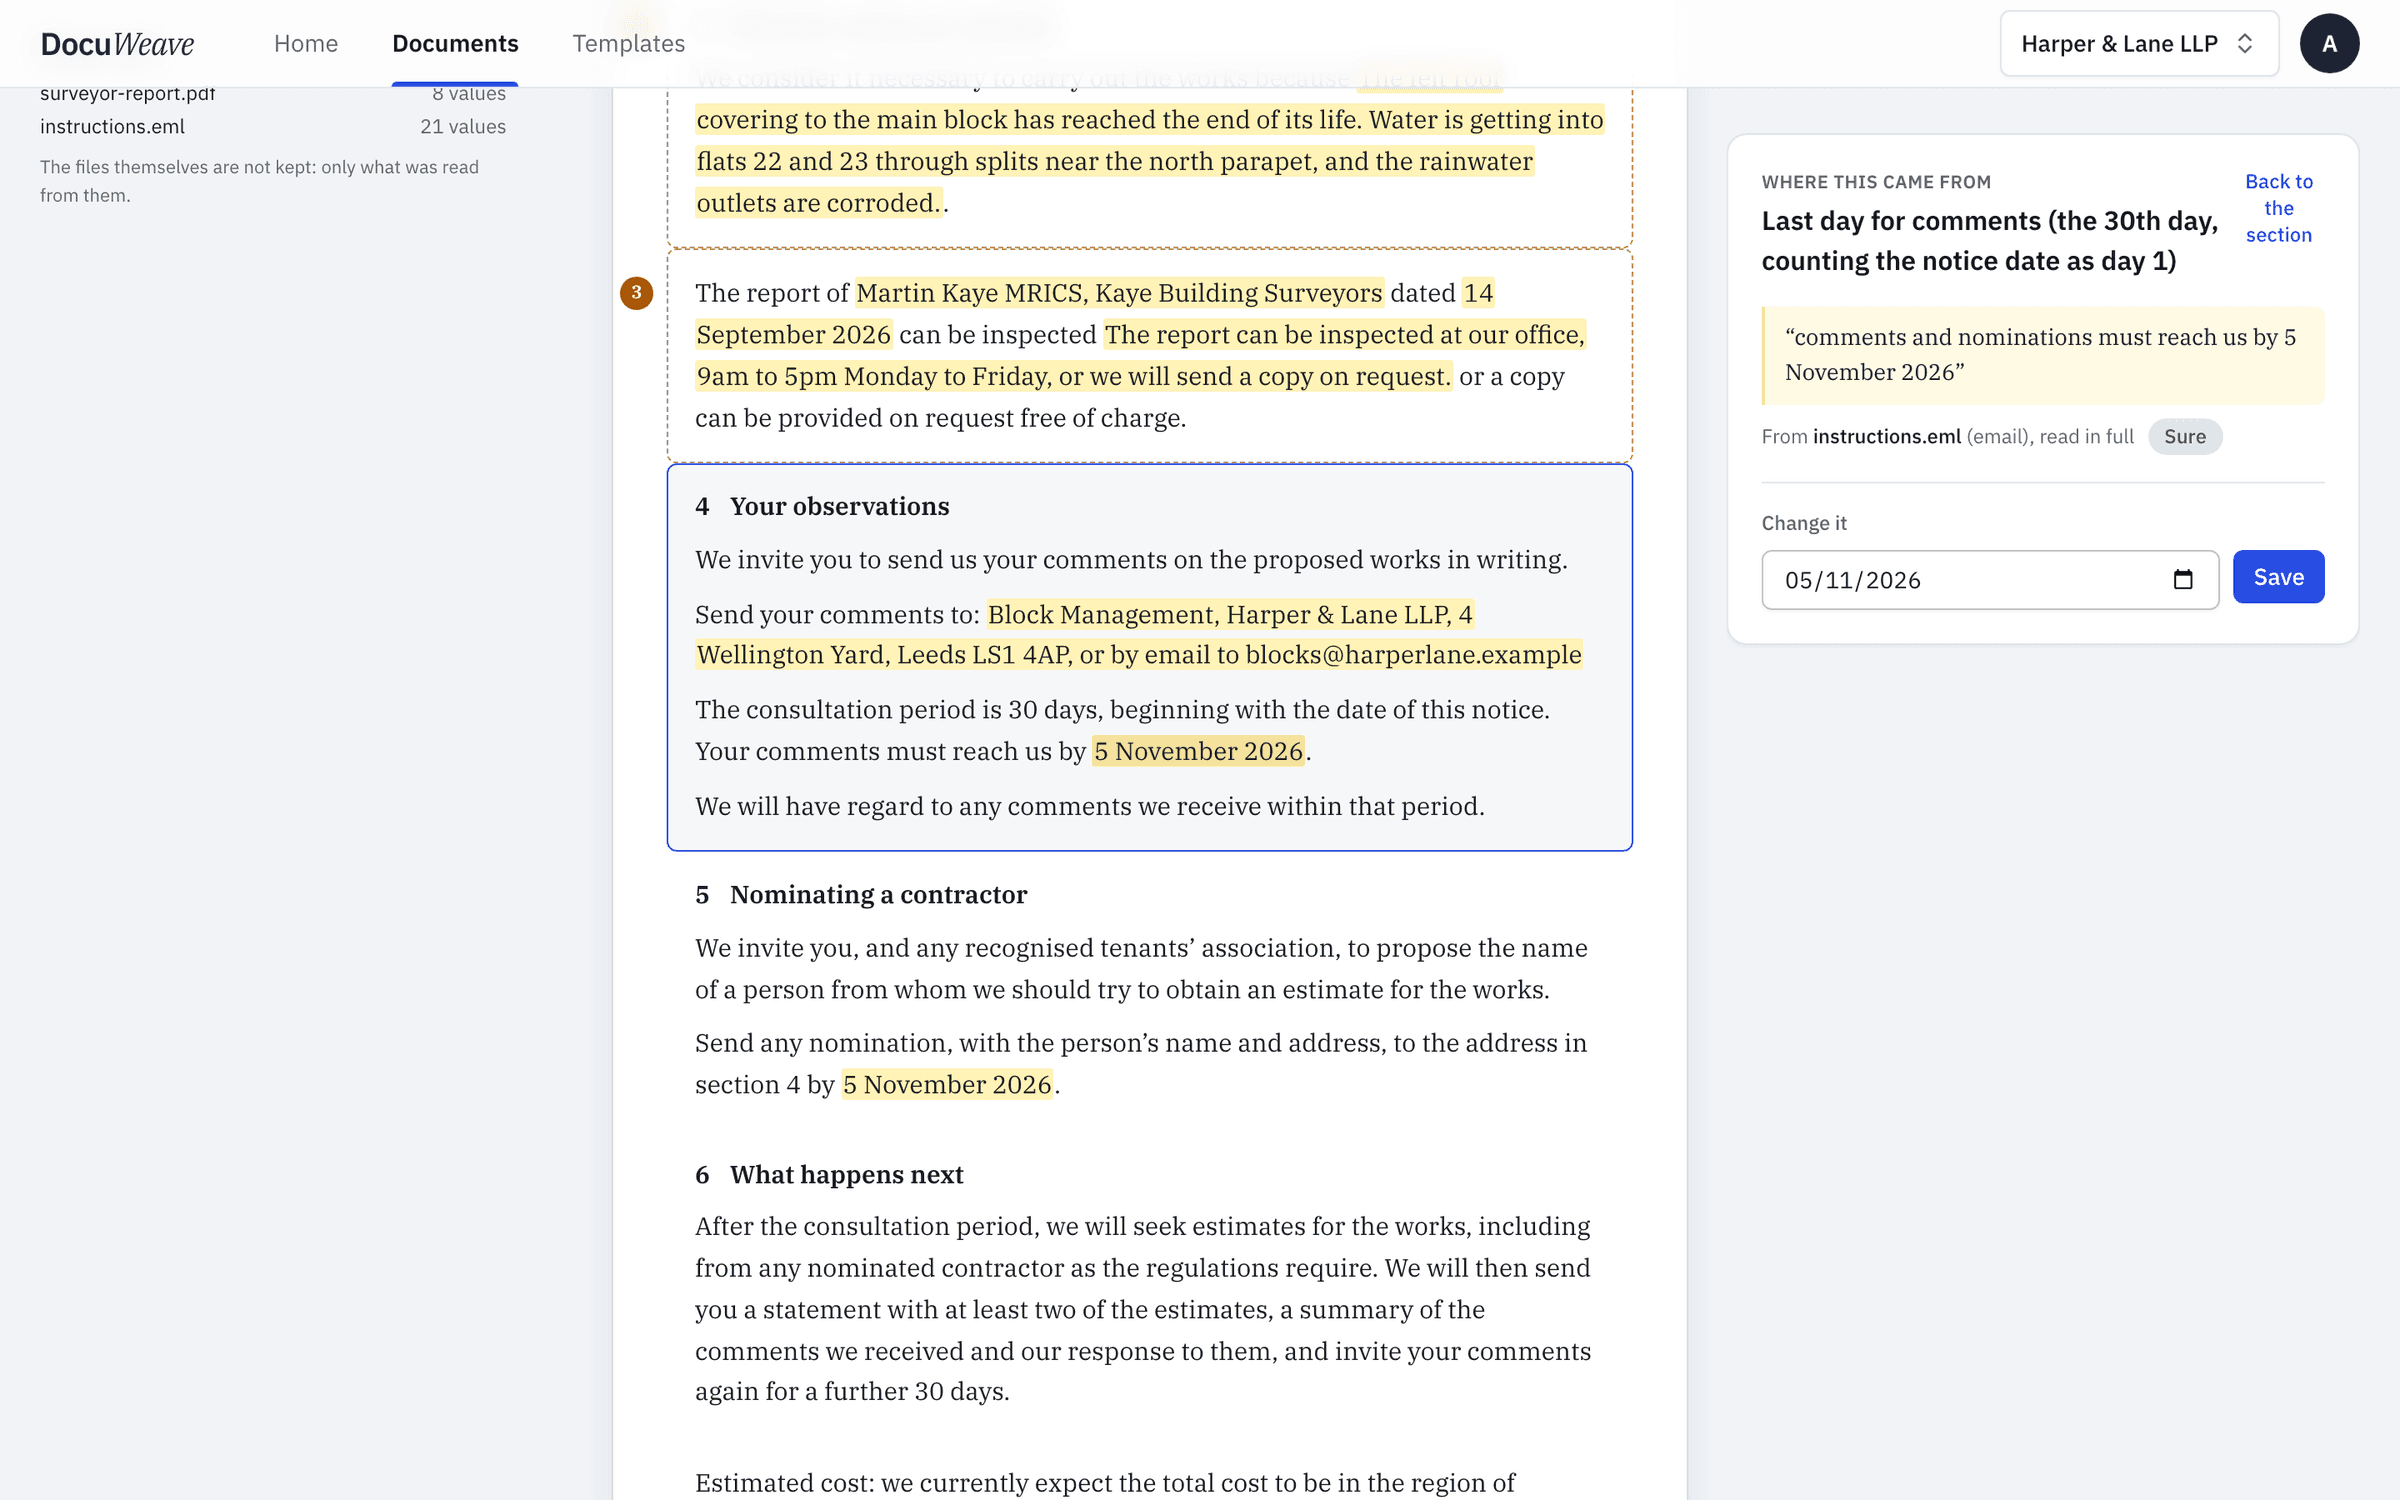The image size is (2400, 1500).
Task: Select the Documents tab
Action: coord(455,43)
